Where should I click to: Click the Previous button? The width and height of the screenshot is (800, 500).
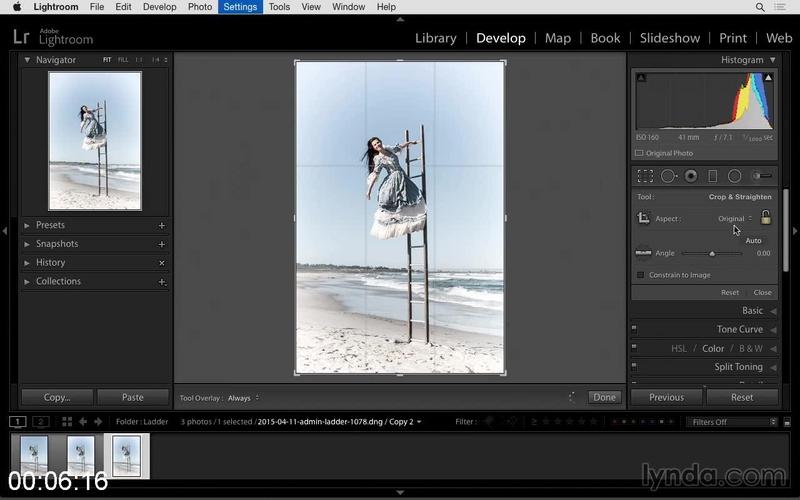tap(666, 397)
